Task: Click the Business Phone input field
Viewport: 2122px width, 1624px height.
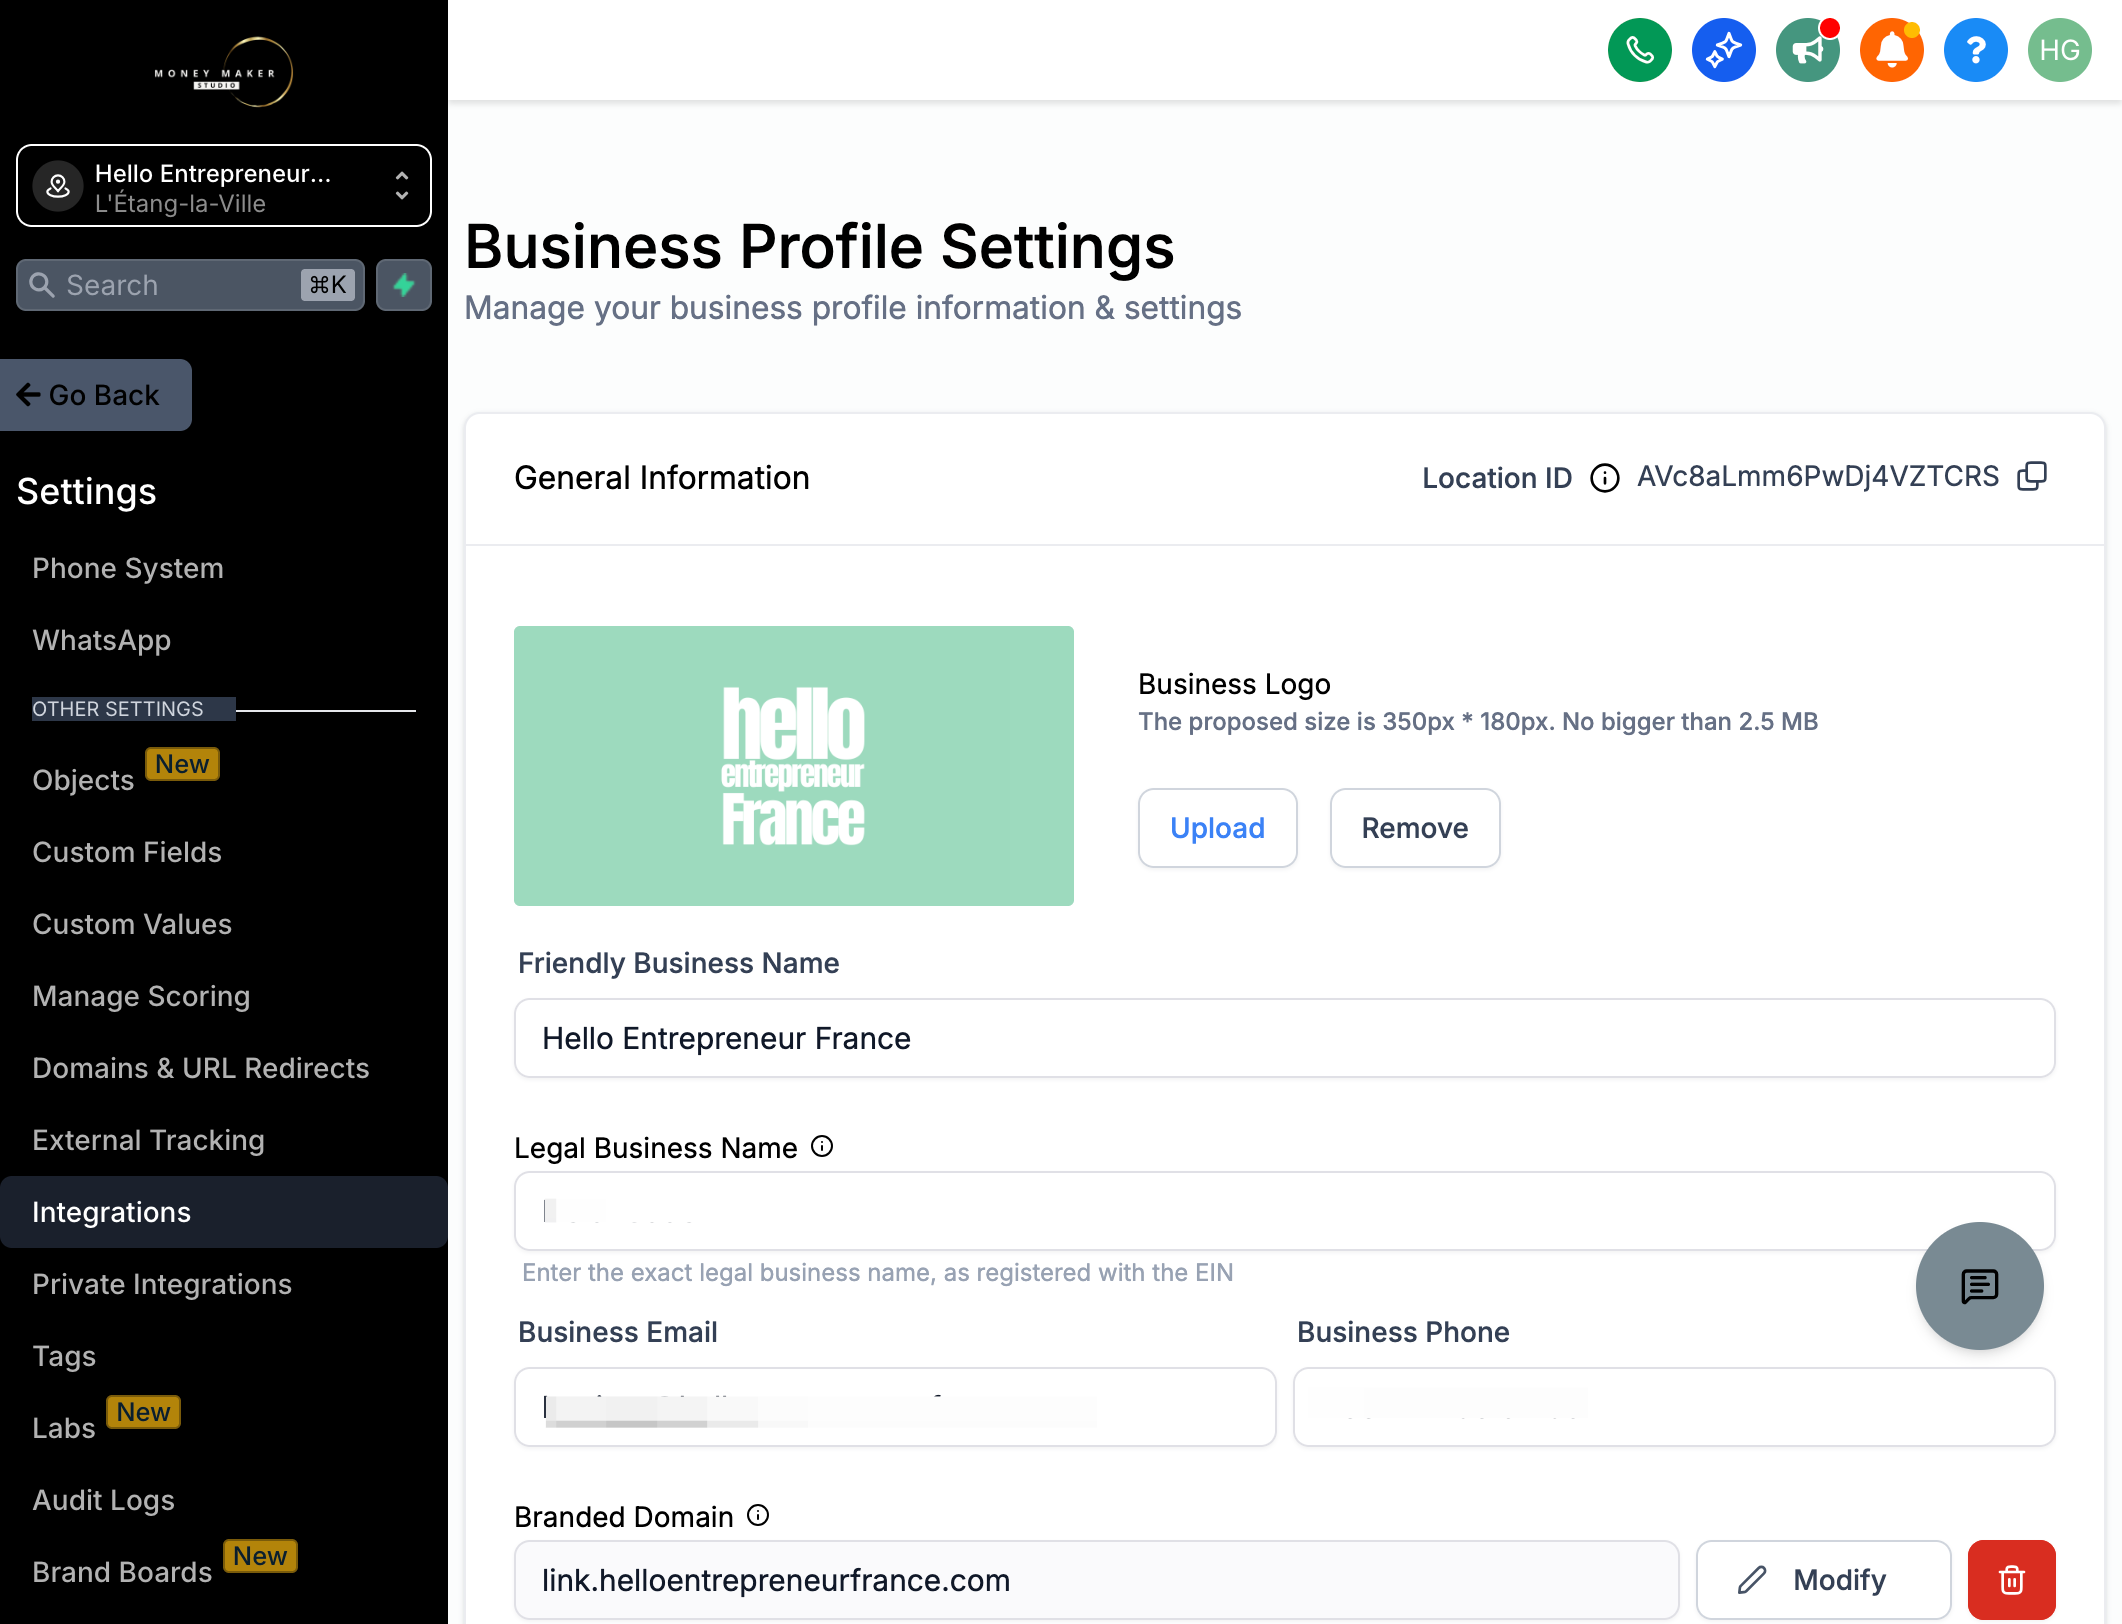Action: tap(1674, 1407)
